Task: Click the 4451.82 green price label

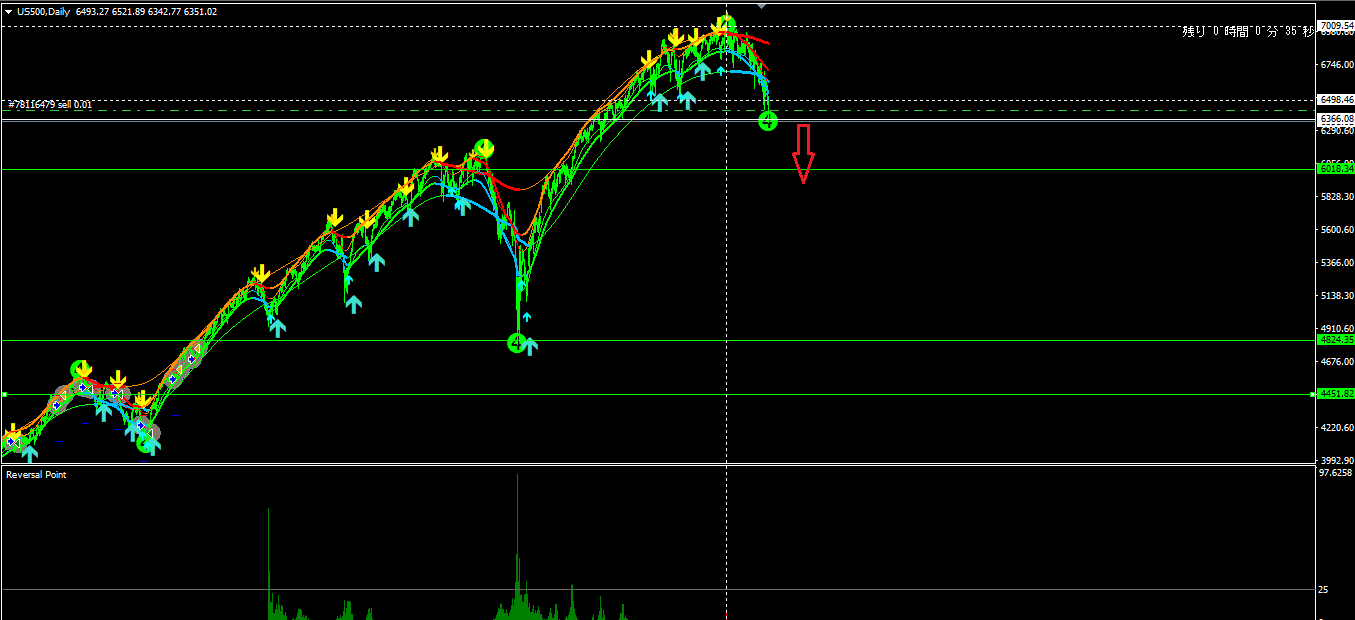Action: point(1335,394)
